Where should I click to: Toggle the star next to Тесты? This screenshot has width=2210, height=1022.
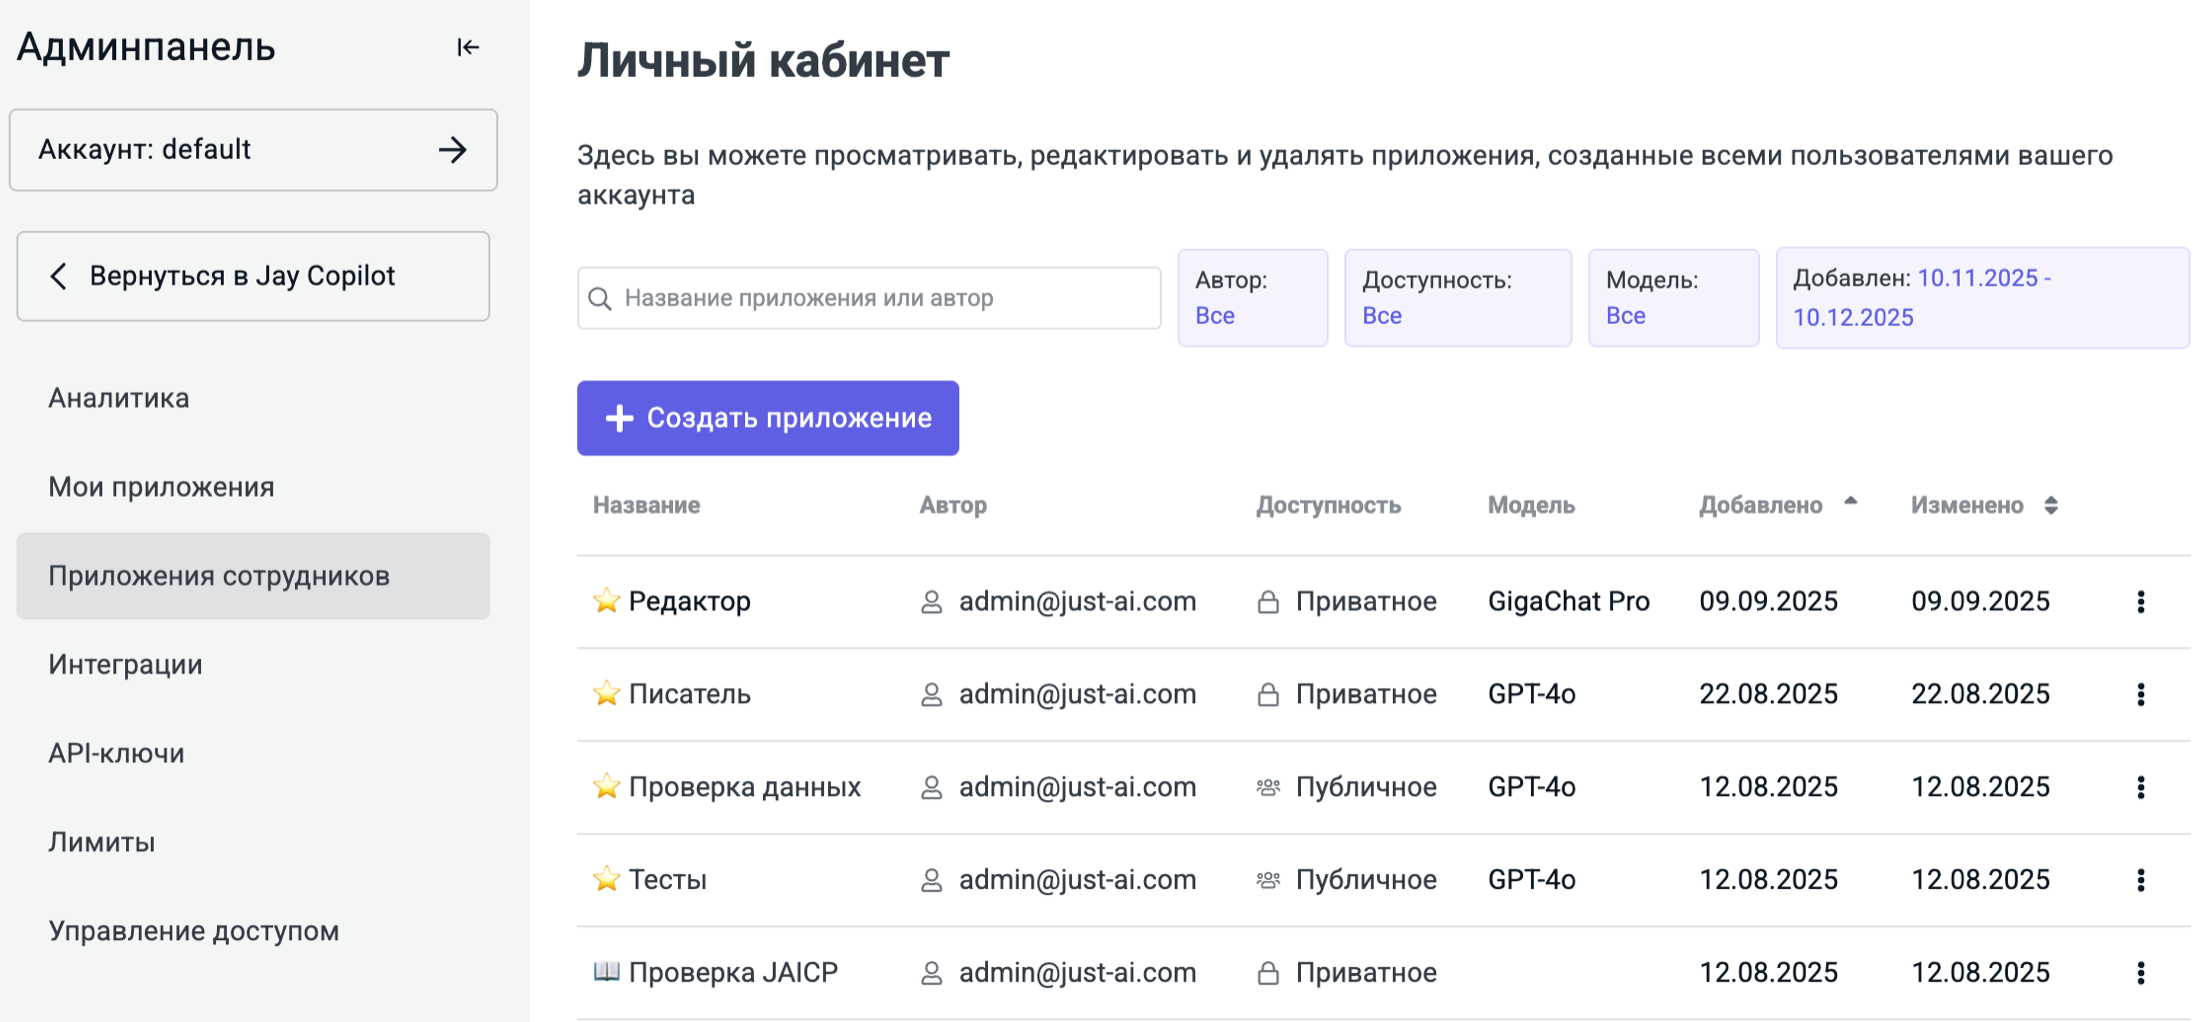(x=606, y=879)
